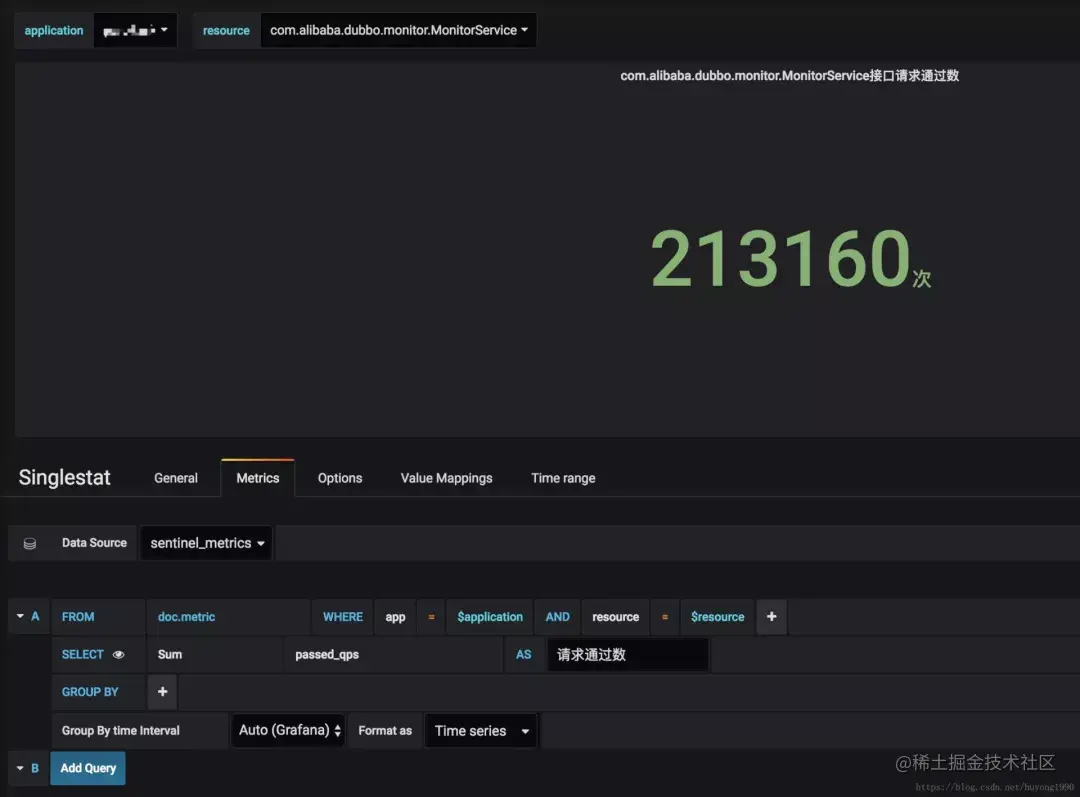The width and height of the screenshot is (1080, 797).
Task: Switch to the Time range tab
Action: click(x=563, y=478)
